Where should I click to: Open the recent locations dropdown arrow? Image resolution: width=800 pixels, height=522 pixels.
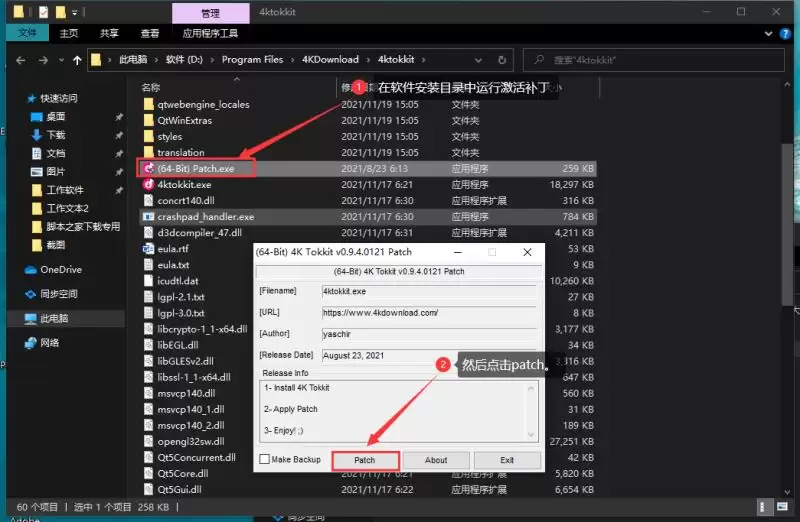61,60
